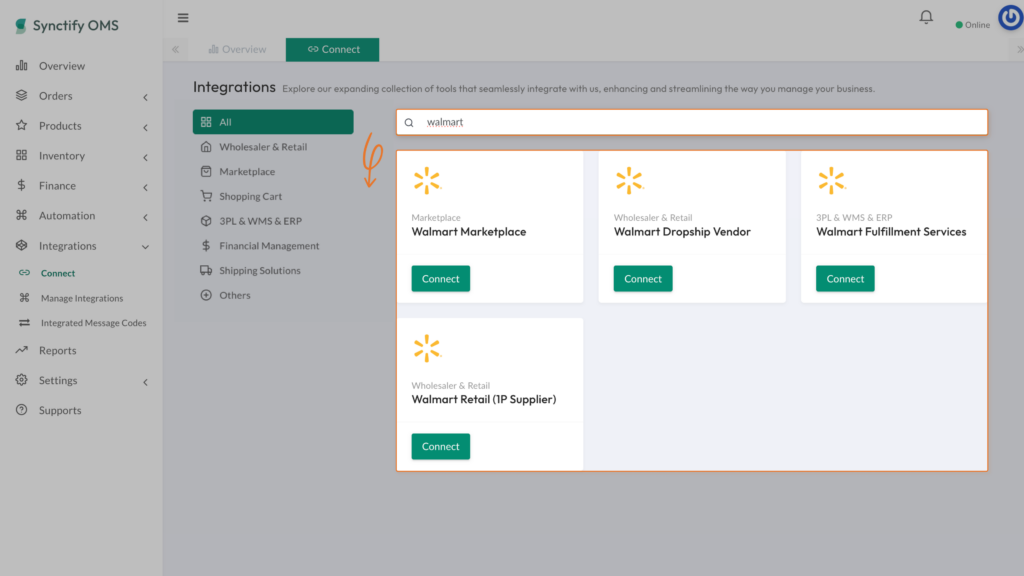1024x576 pixels.
Task: Click the integrations search field
Action: click(x=692, y=123)
